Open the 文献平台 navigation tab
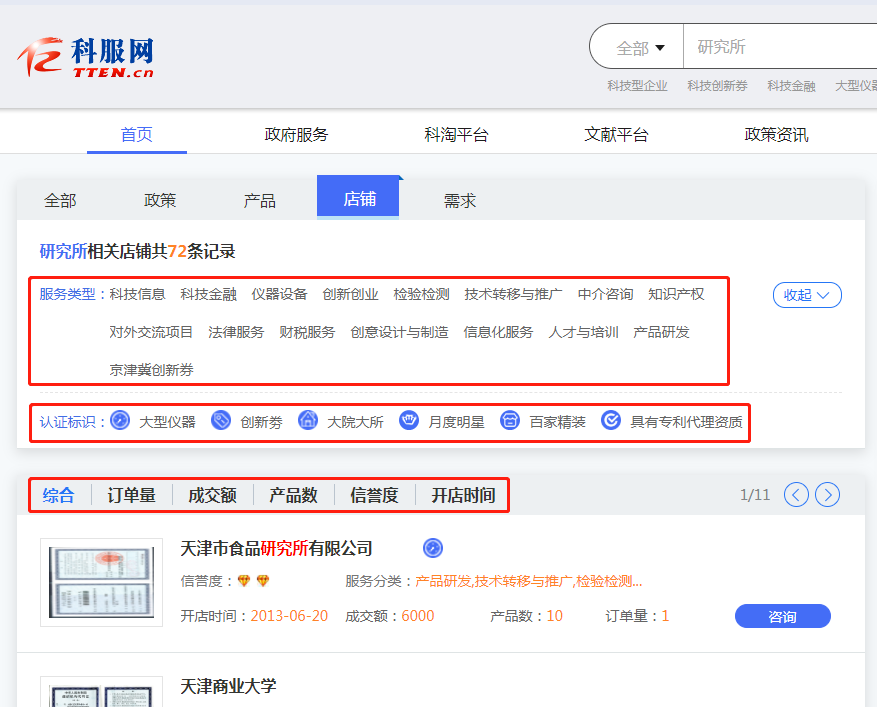This screenshot has width=877, height=707. [616, 134]
